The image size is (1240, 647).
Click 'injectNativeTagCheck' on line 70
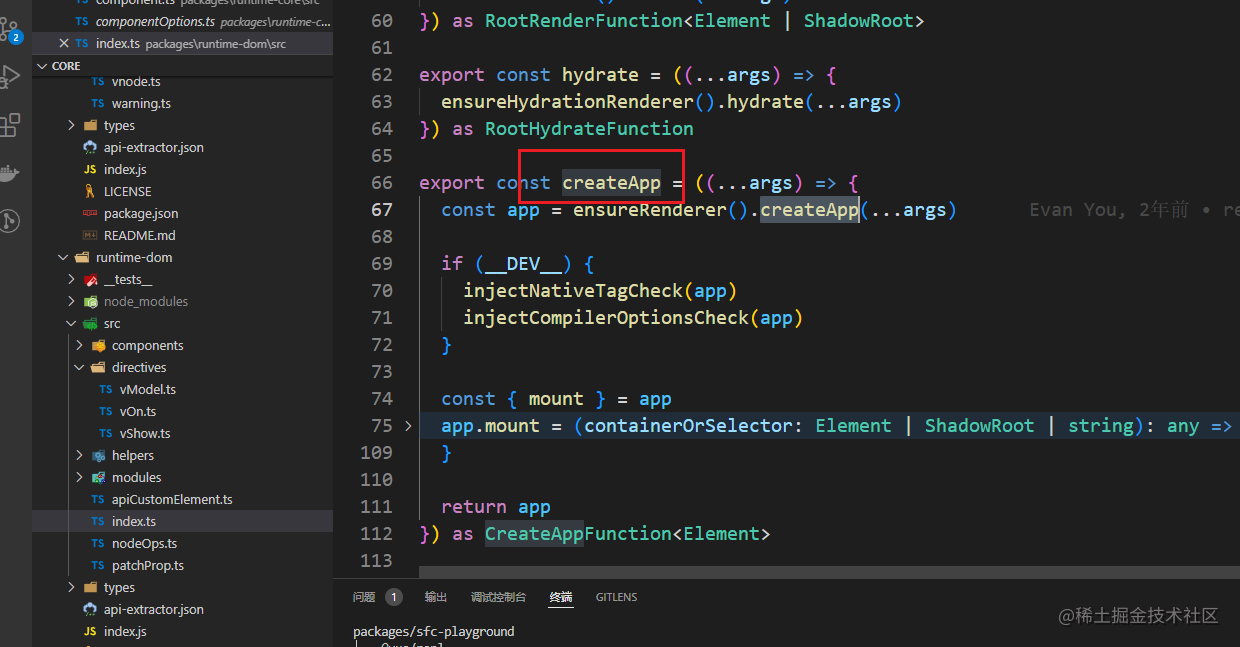[573, 291]
